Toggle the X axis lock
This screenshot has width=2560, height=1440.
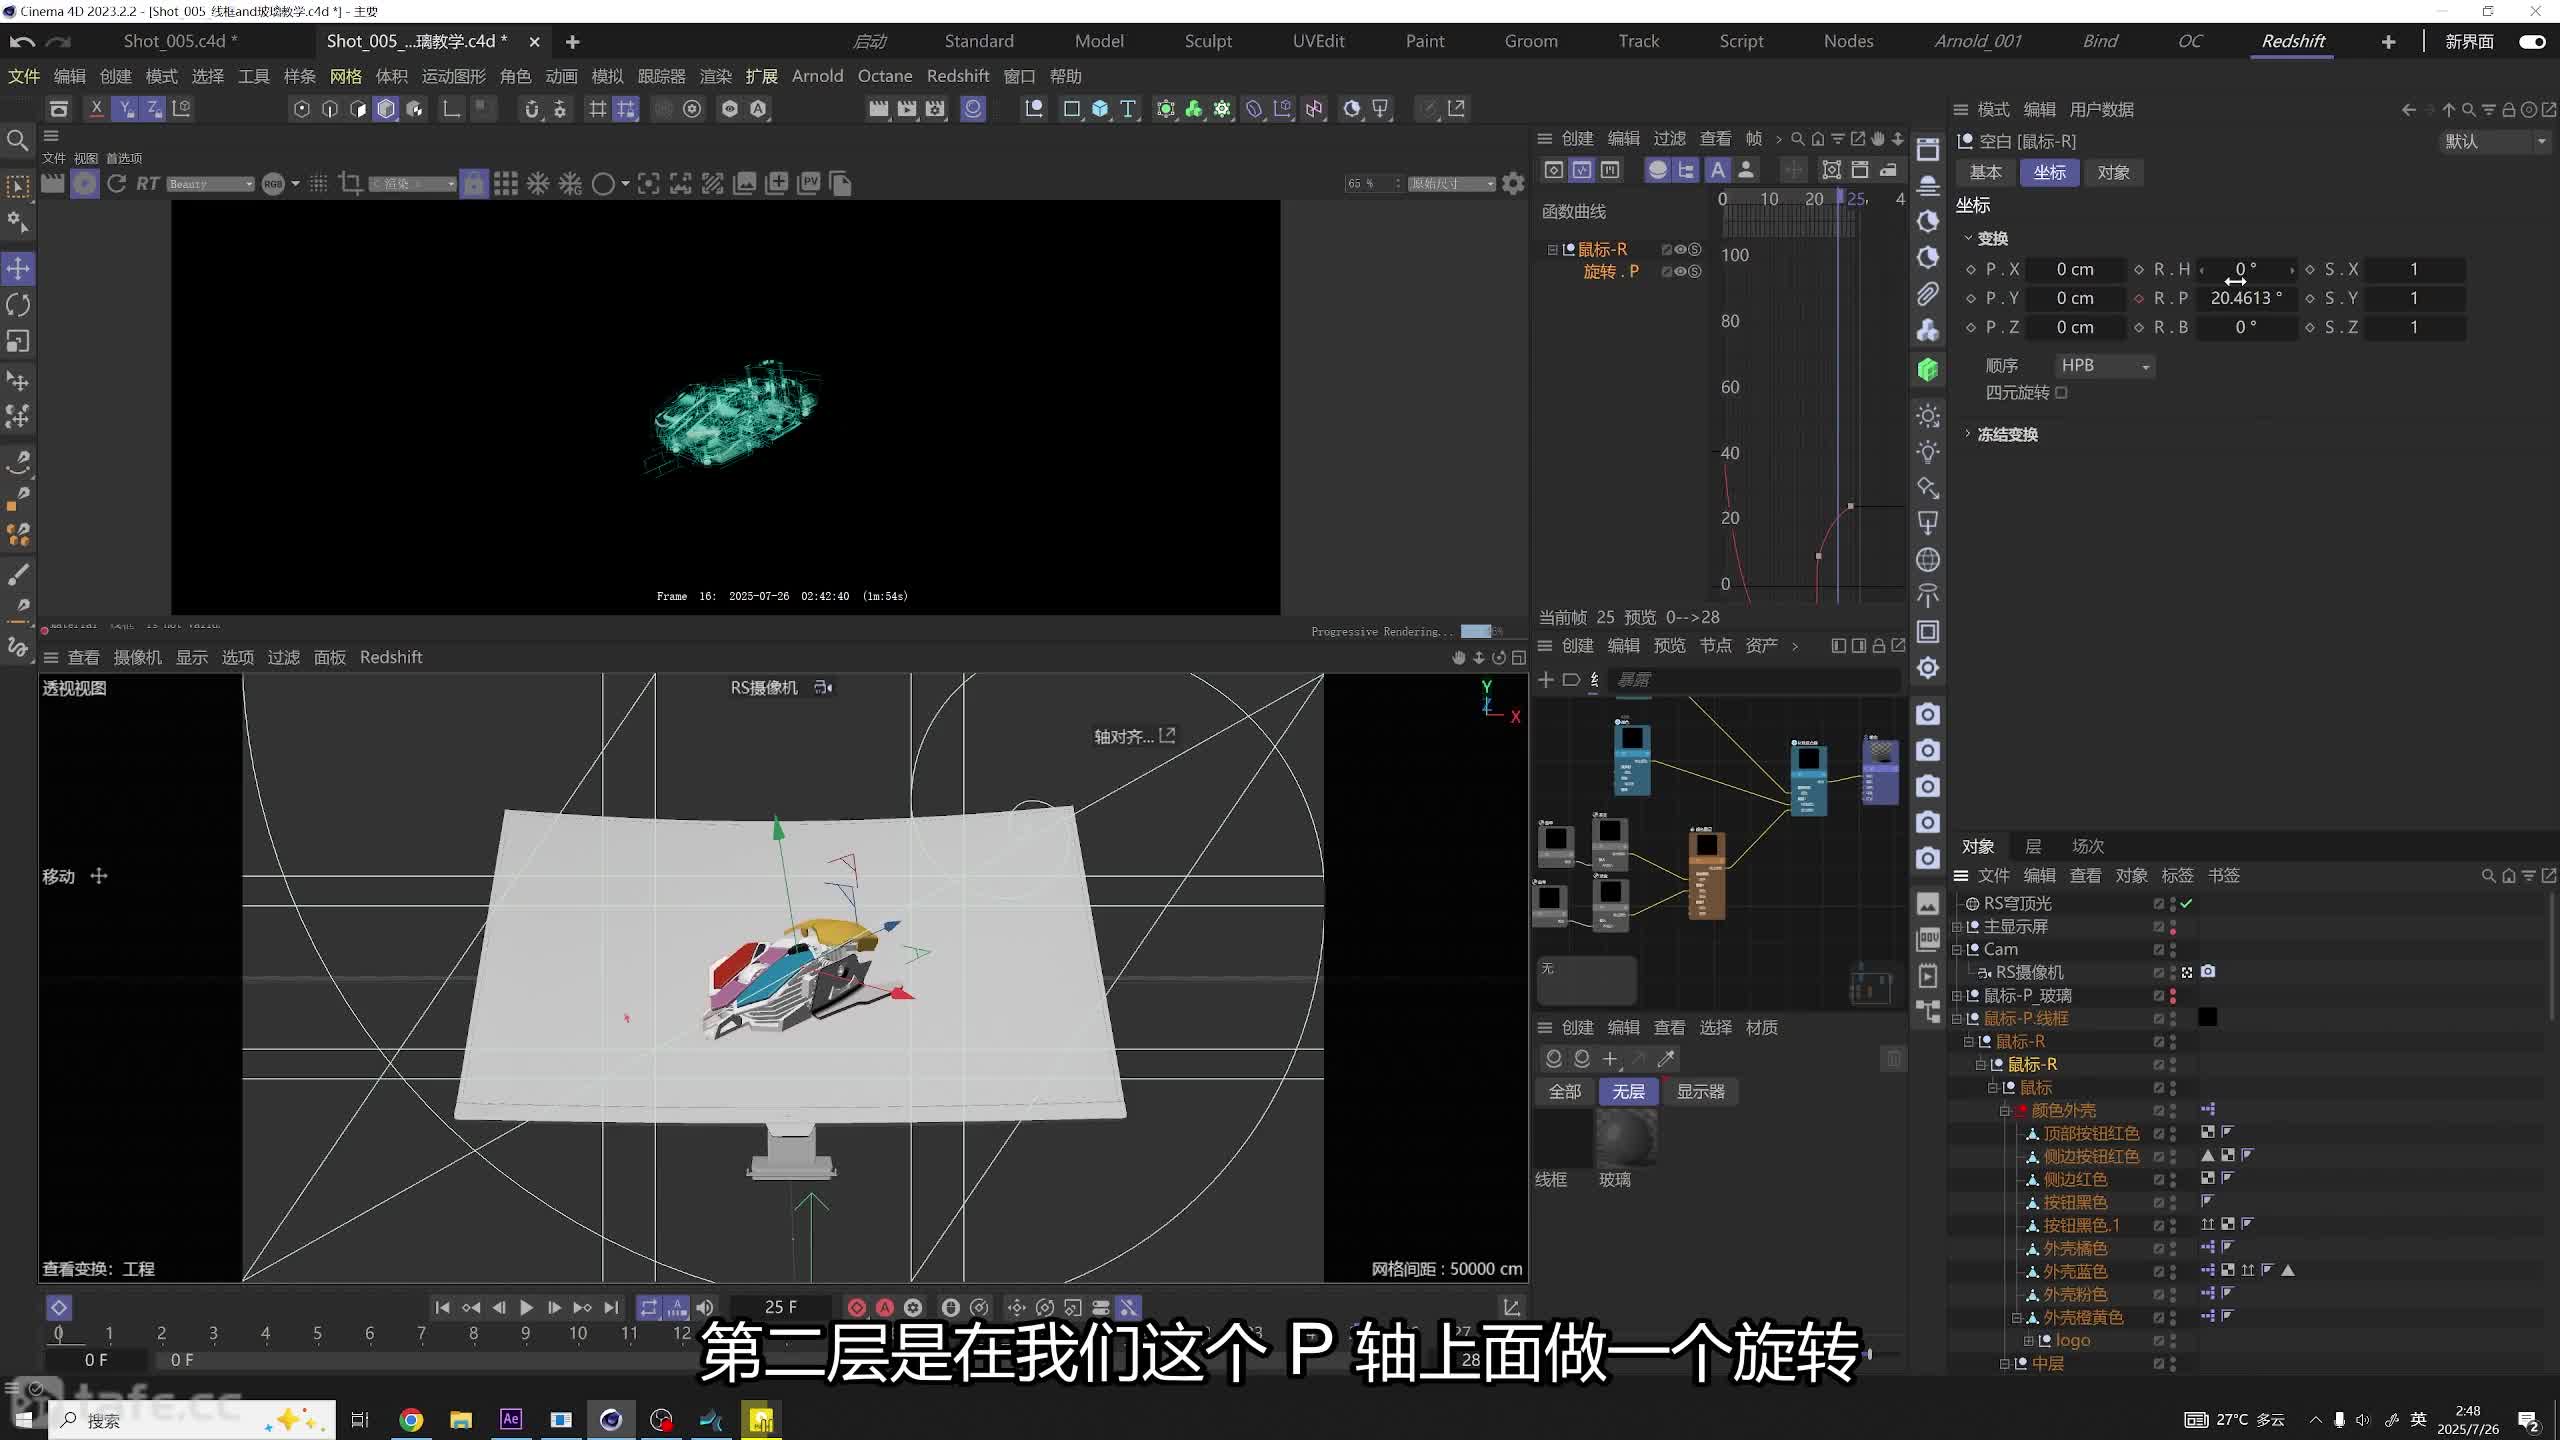coord(96,109)
